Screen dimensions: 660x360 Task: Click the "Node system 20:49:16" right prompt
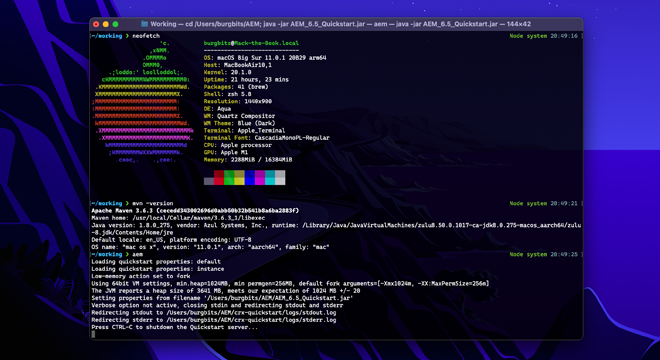(x=543, y=36)
